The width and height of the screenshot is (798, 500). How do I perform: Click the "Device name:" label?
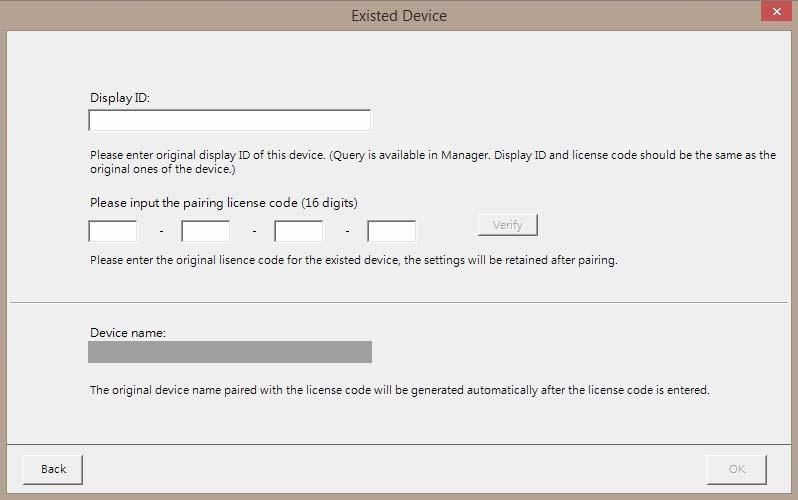[x=128, y=333]
